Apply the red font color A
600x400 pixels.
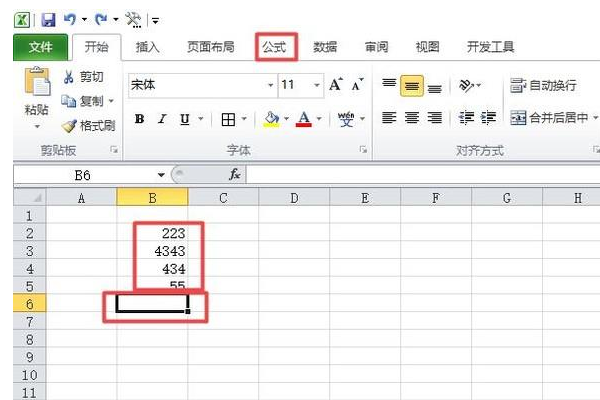pos(304,119)
